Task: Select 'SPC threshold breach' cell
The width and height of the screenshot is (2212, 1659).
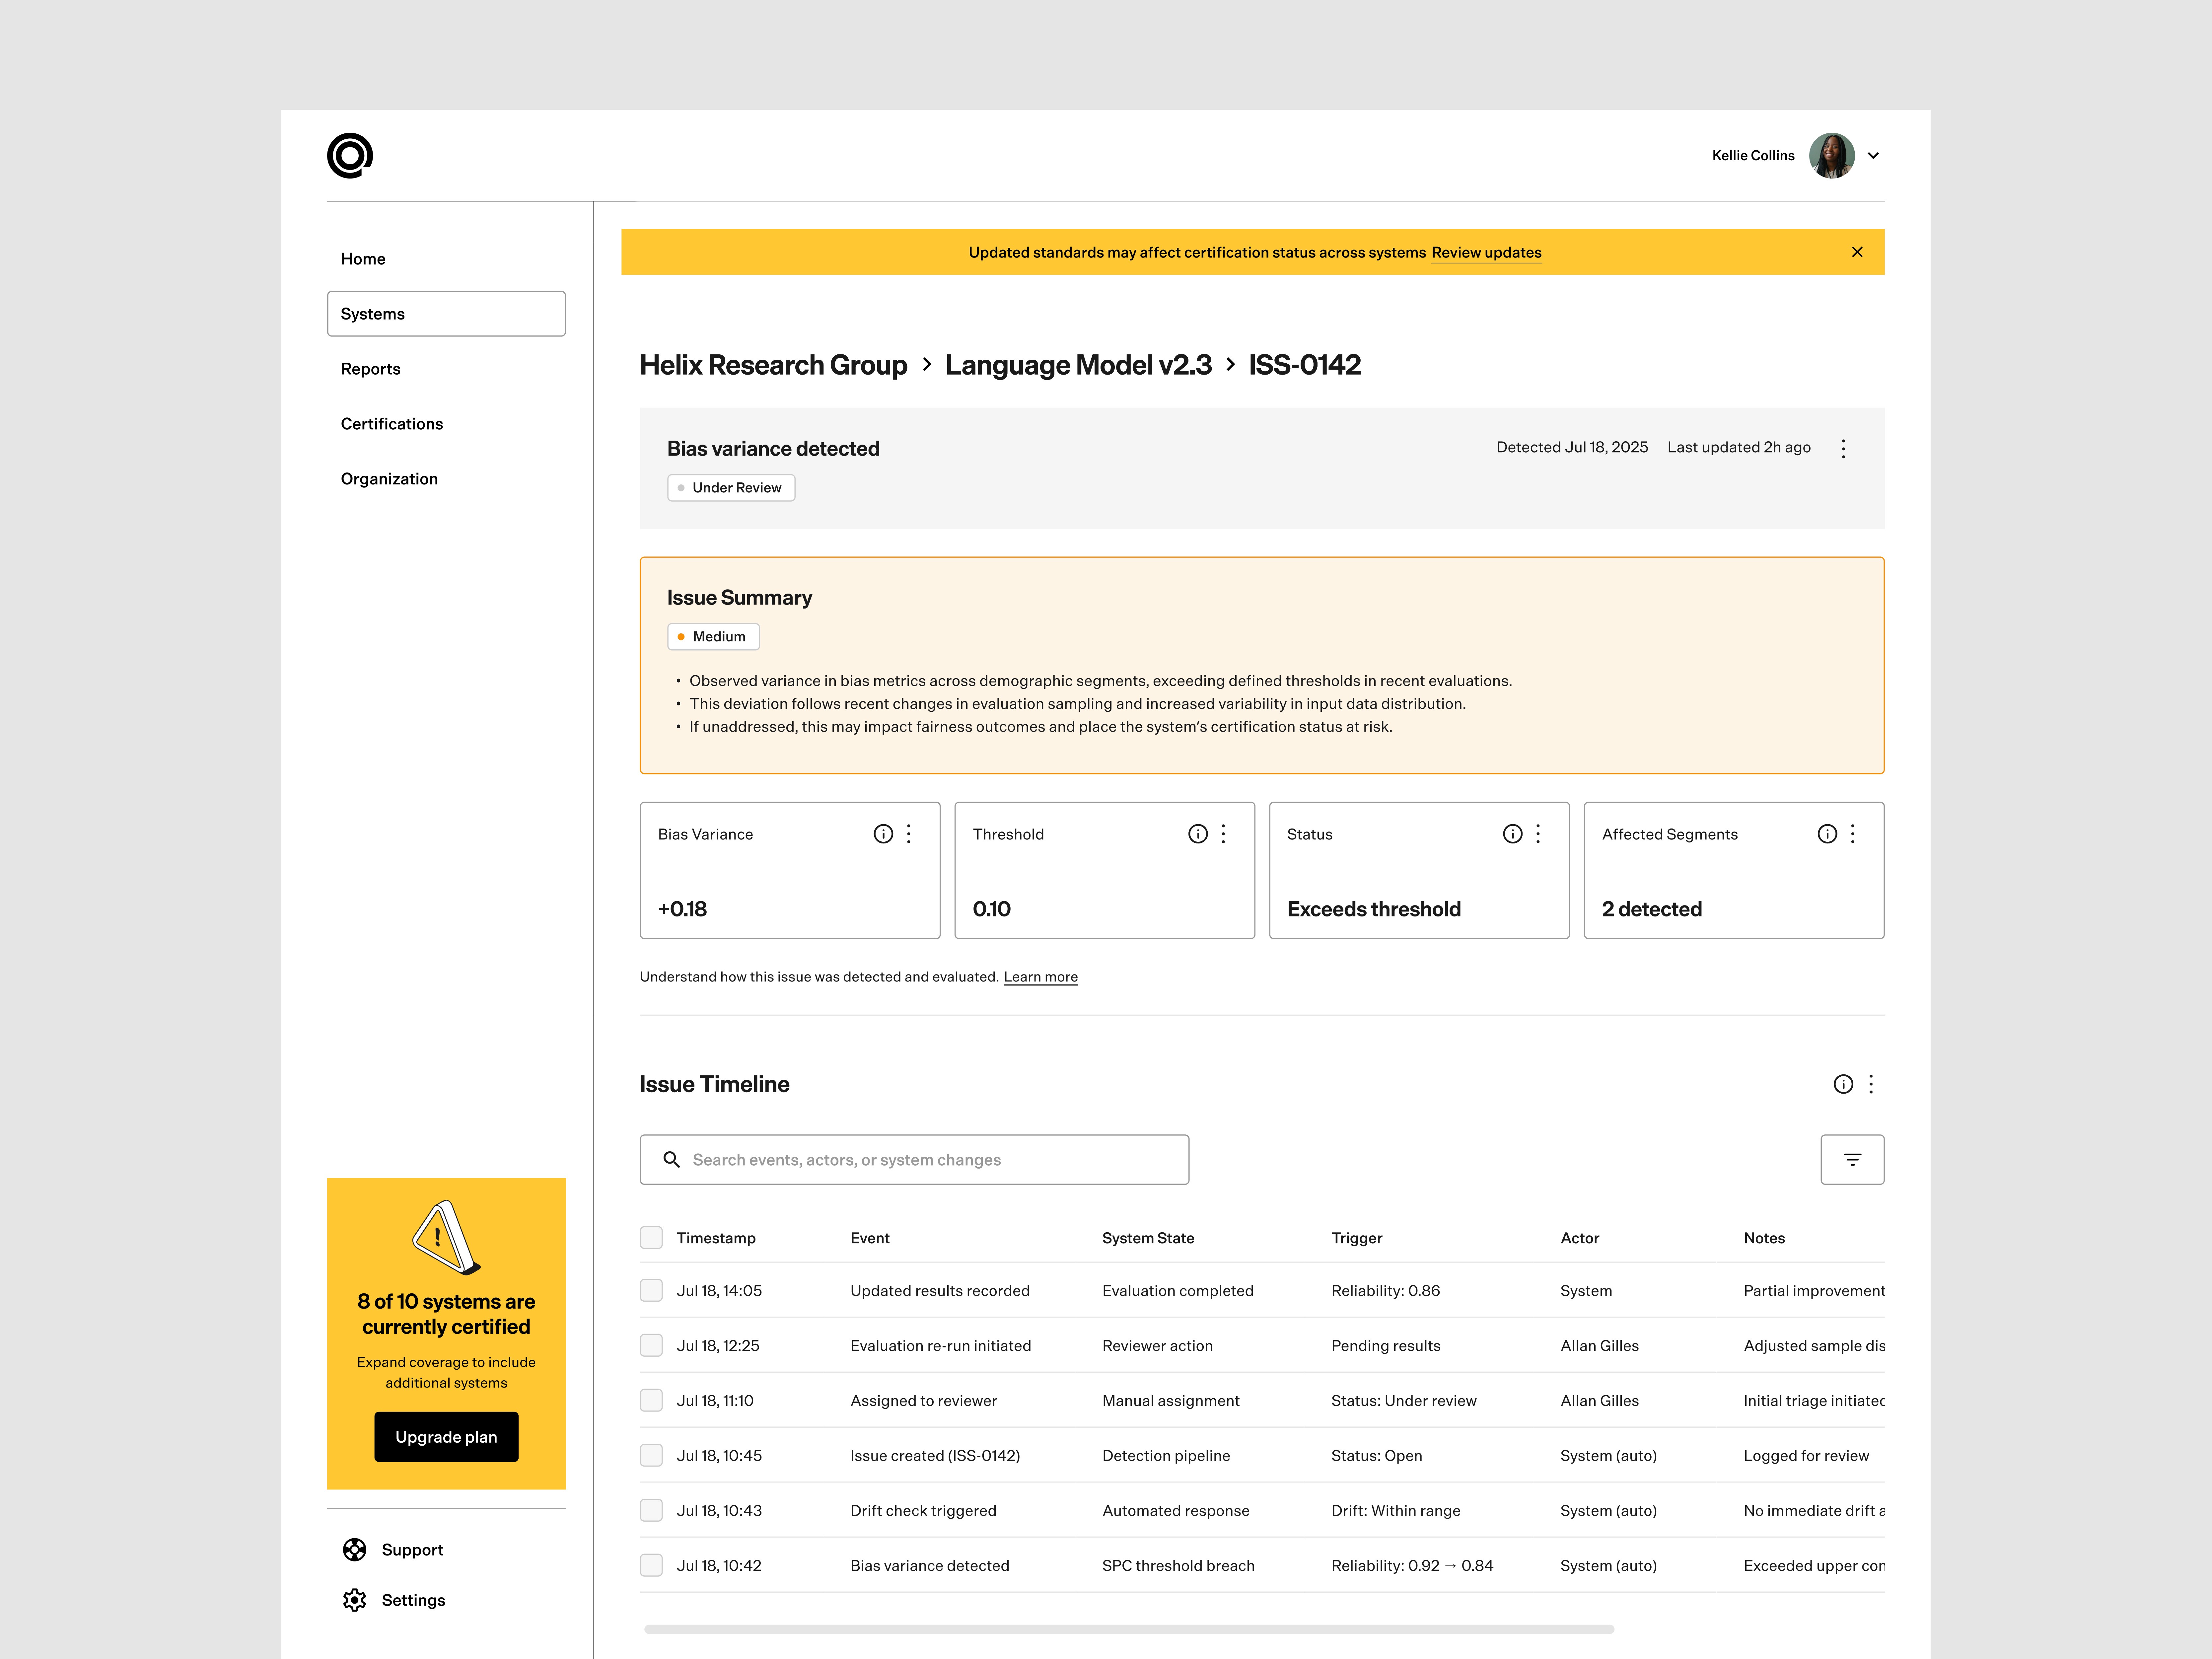Action: [x=1178, y=1566]
